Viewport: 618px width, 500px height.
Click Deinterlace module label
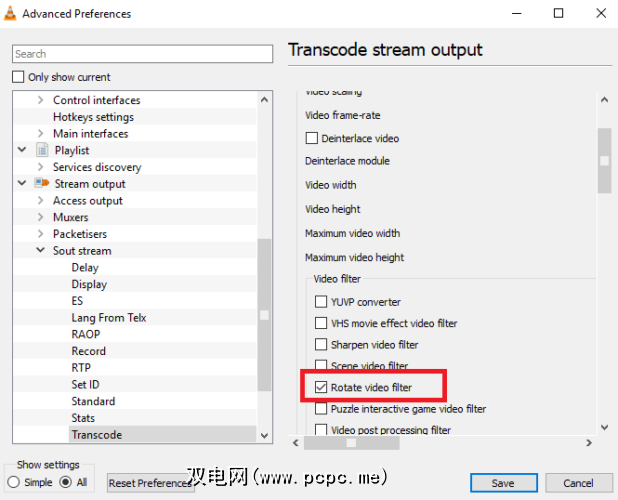click(x=347, y=161)
